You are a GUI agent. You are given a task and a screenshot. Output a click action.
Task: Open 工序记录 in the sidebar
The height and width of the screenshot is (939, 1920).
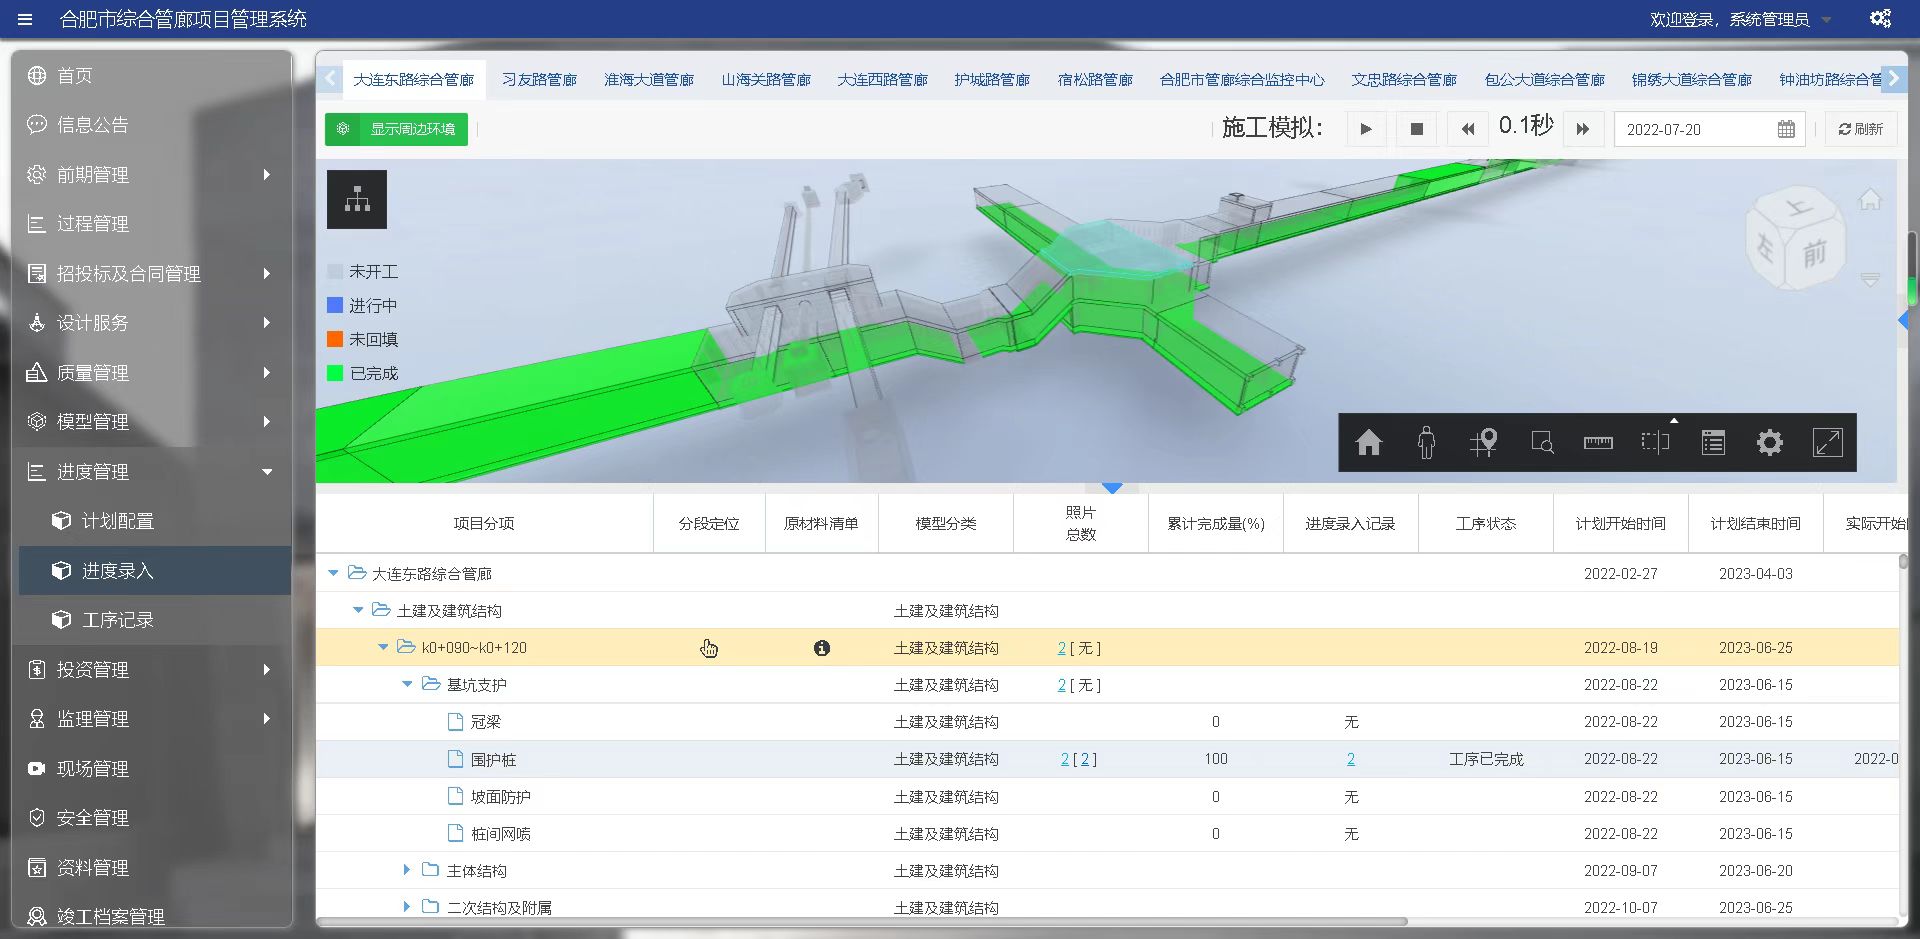pyautogui.click(x=117, y=620)
